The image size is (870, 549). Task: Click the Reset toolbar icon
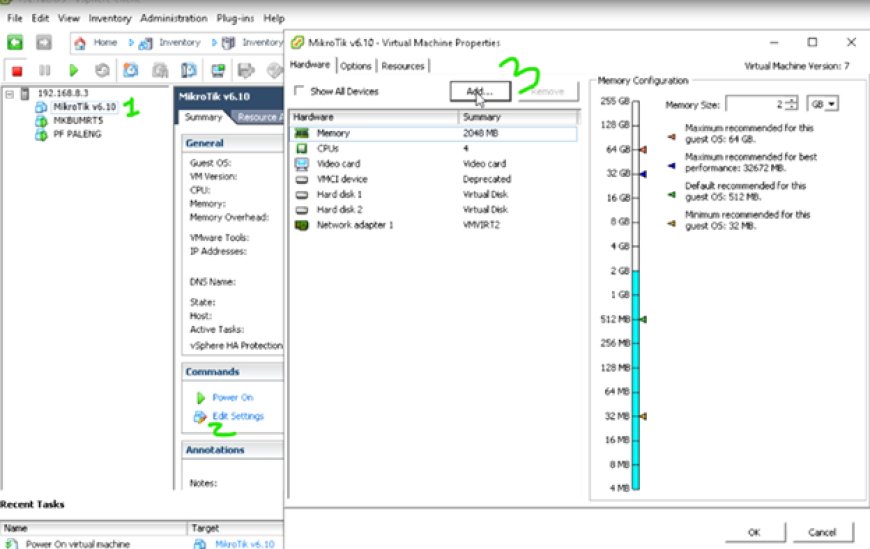coord(102,70)
